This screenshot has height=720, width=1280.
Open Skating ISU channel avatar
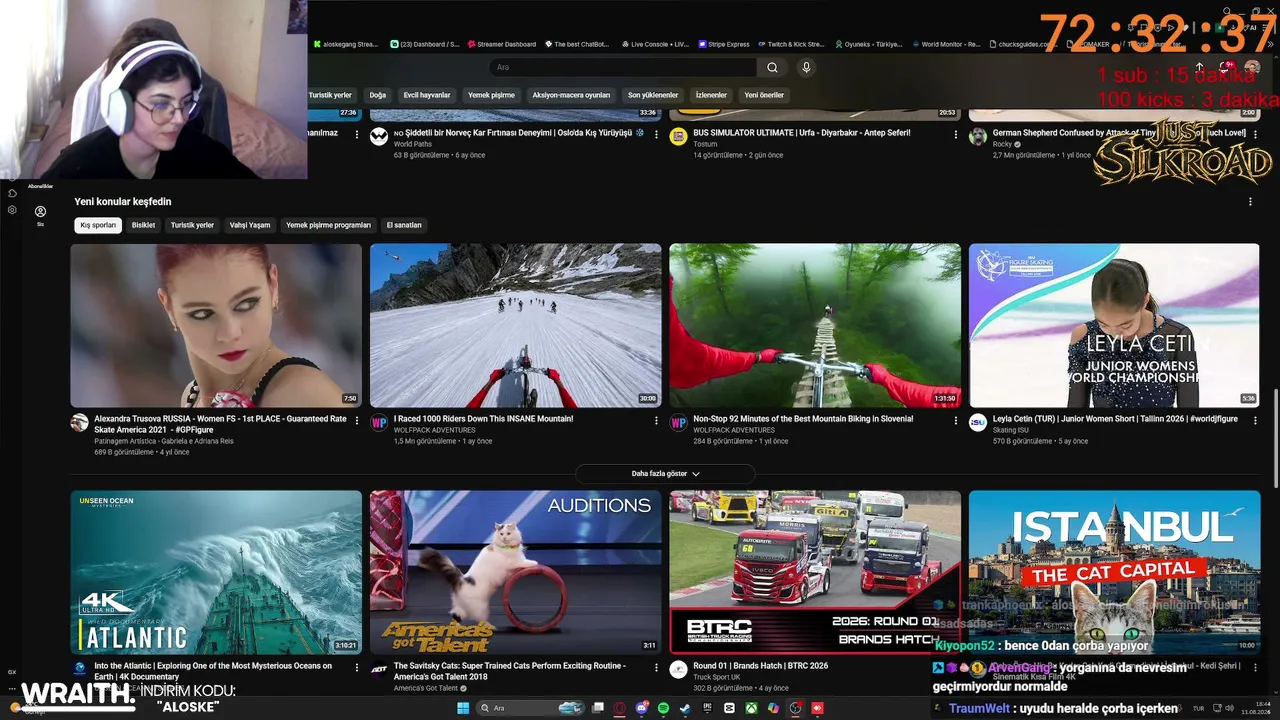(x=978, y=423)
